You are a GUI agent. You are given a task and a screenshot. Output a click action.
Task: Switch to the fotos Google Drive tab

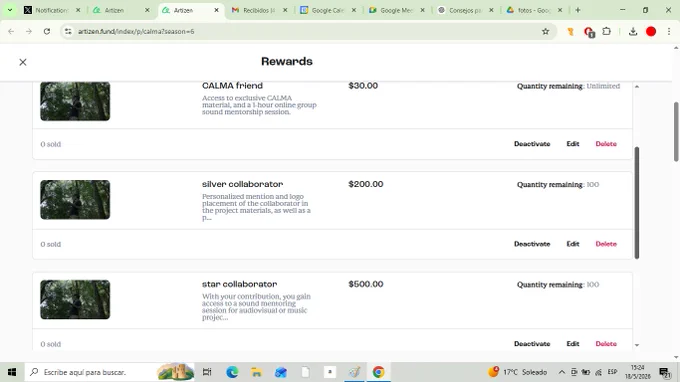point(533,10)
